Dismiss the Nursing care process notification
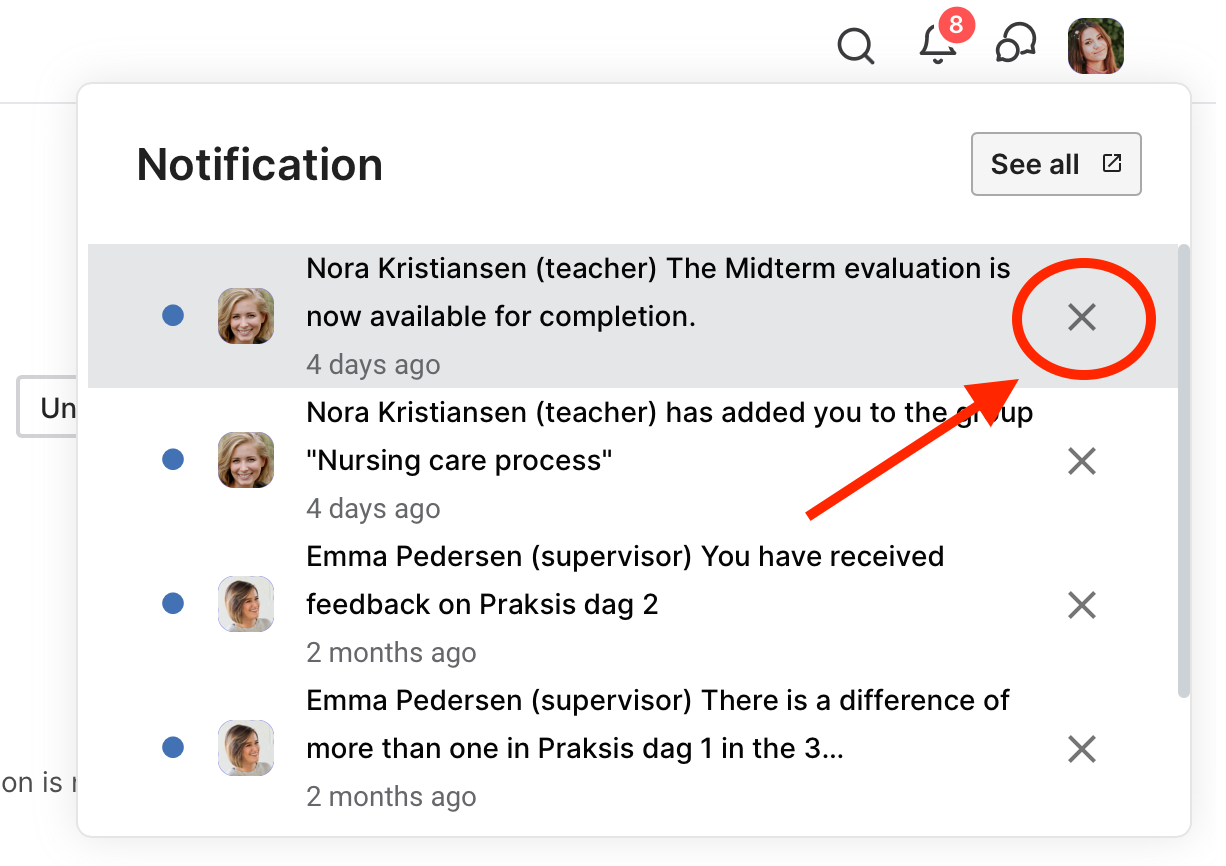The height and width of the screenshot is (866, 1226). tap(1082, 461)
